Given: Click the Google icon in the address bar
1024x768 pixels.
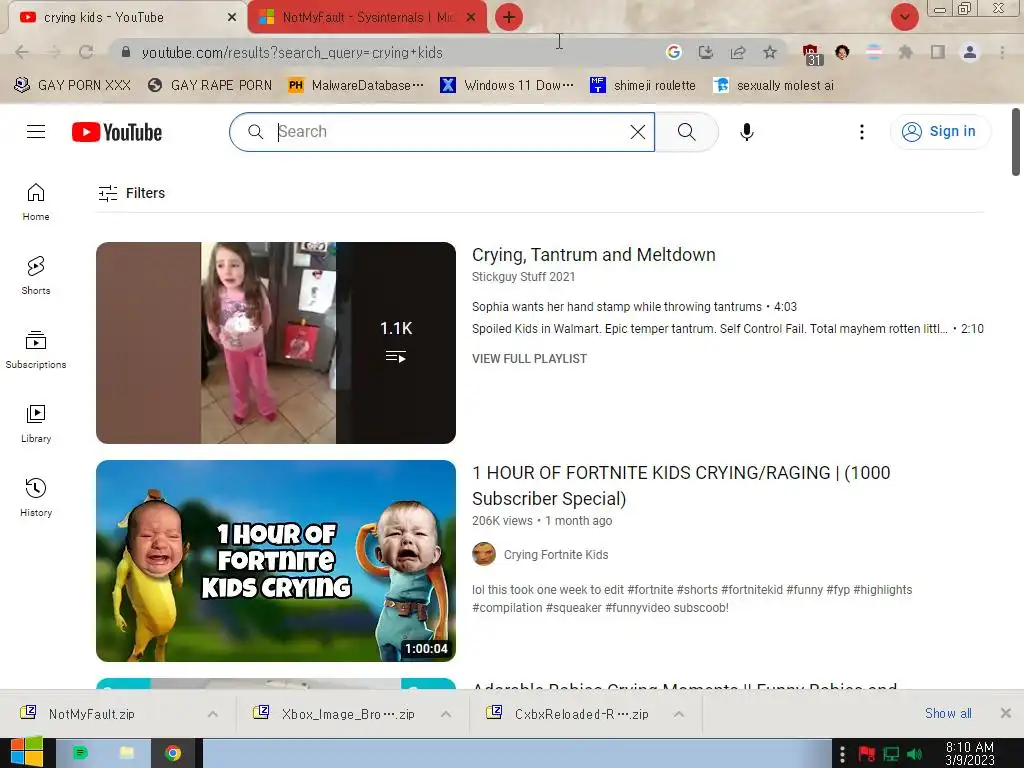Looking at the screenshot, I should tap(673, 52).
